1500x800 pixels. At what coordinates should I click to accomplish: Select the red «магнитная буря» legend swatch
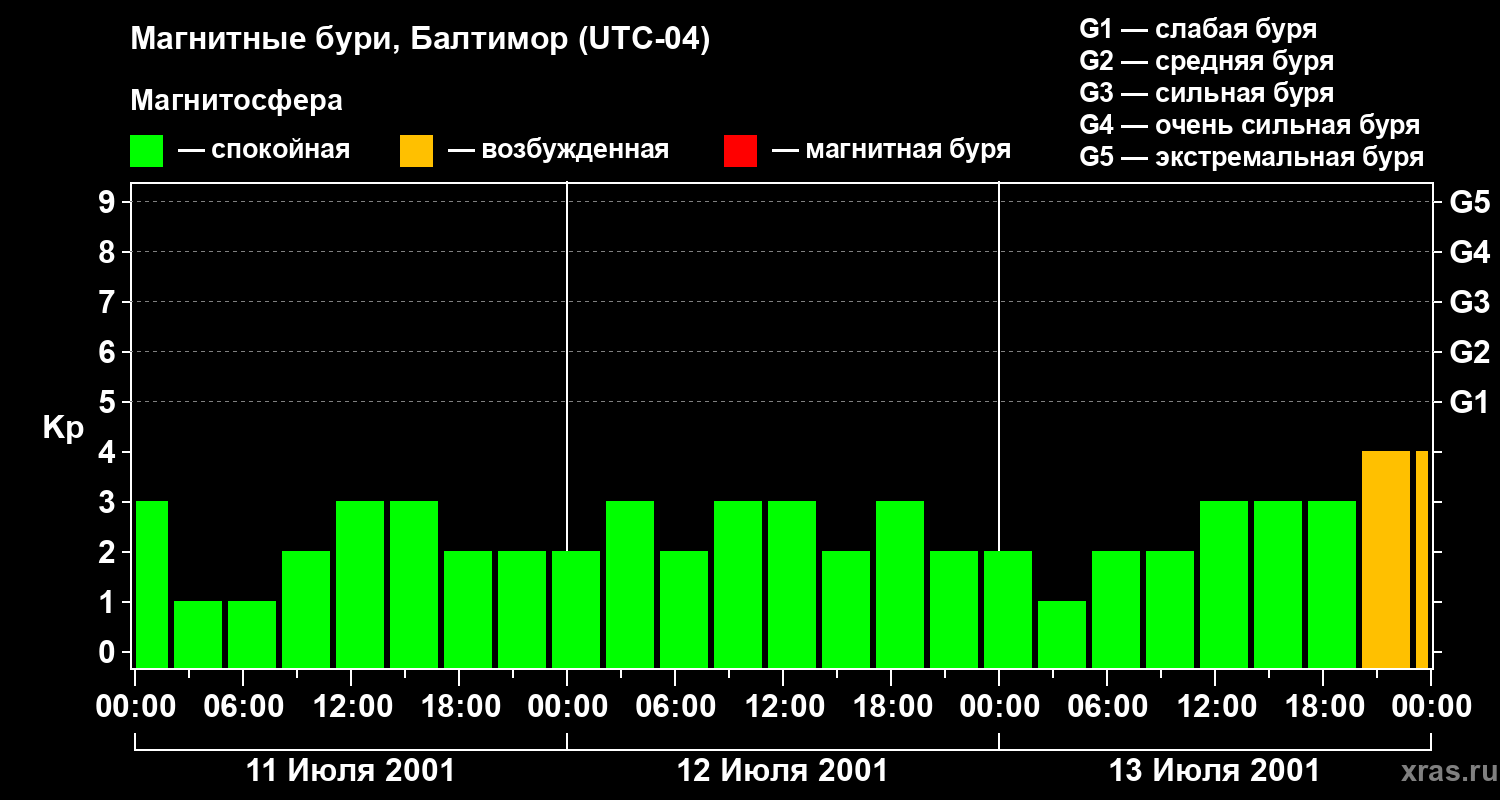(740, 151)
